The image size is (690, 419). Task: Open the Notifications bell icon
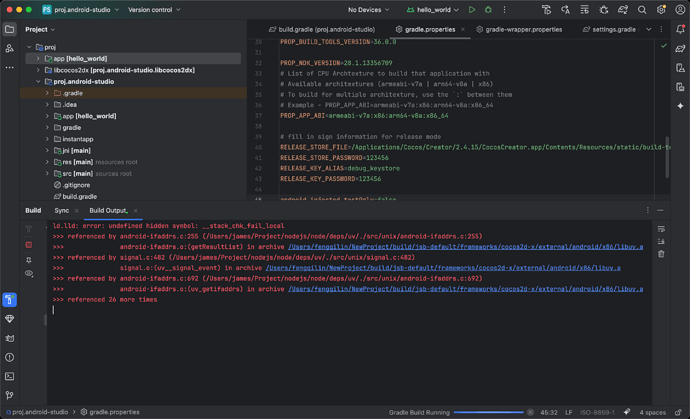680,30
